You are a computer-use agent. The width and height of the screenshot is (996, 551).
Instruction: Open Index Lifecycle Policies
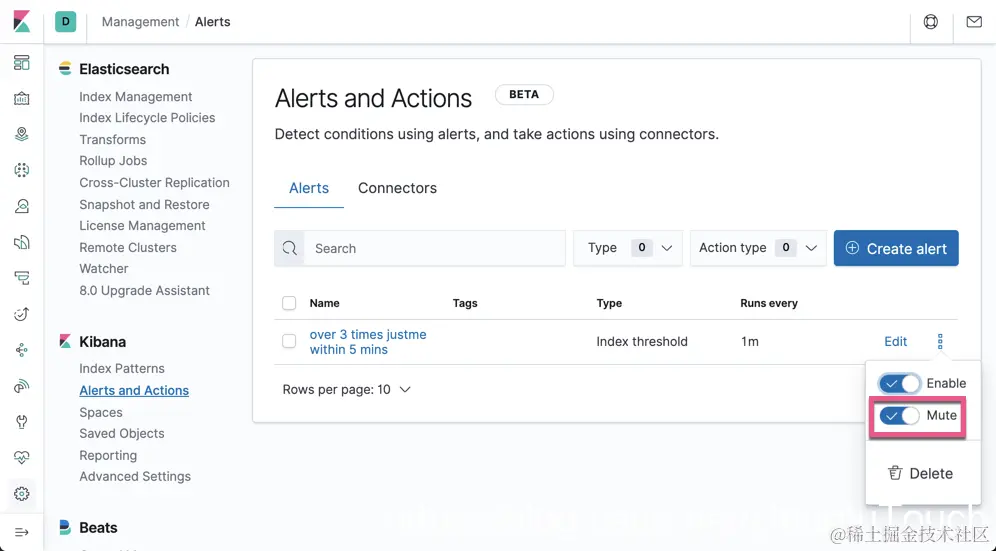147,118
